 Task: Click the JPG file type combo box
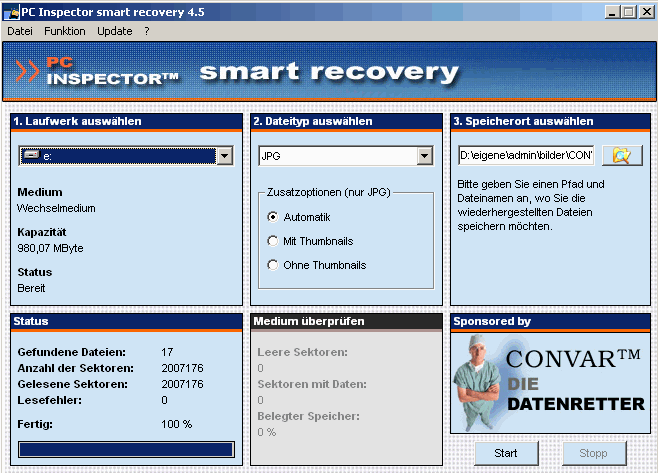346,156
